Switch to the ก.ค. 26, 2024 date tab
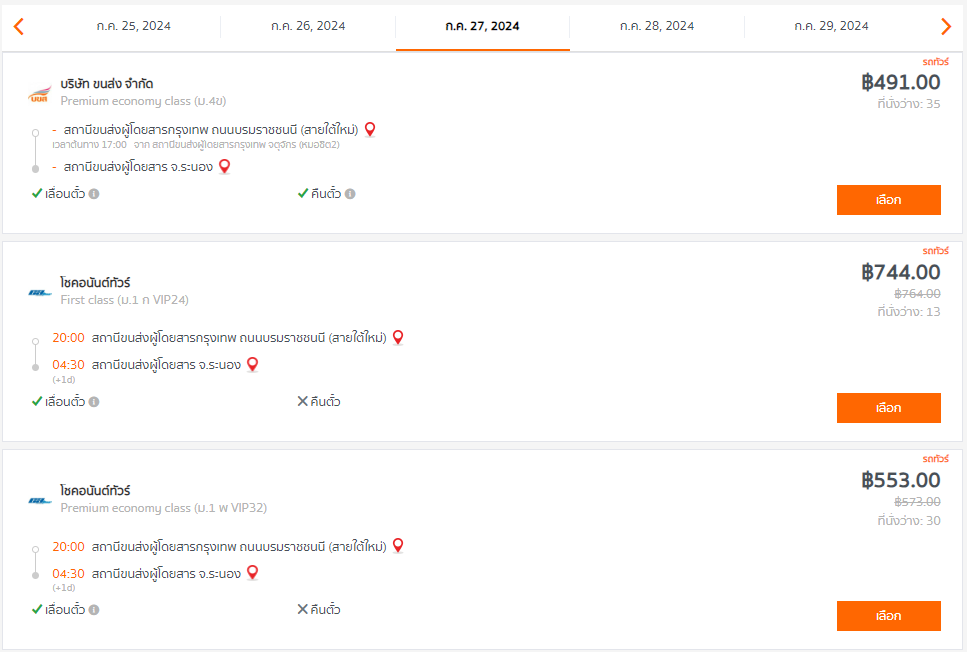 pyautogui.click(x=308, y=26)
